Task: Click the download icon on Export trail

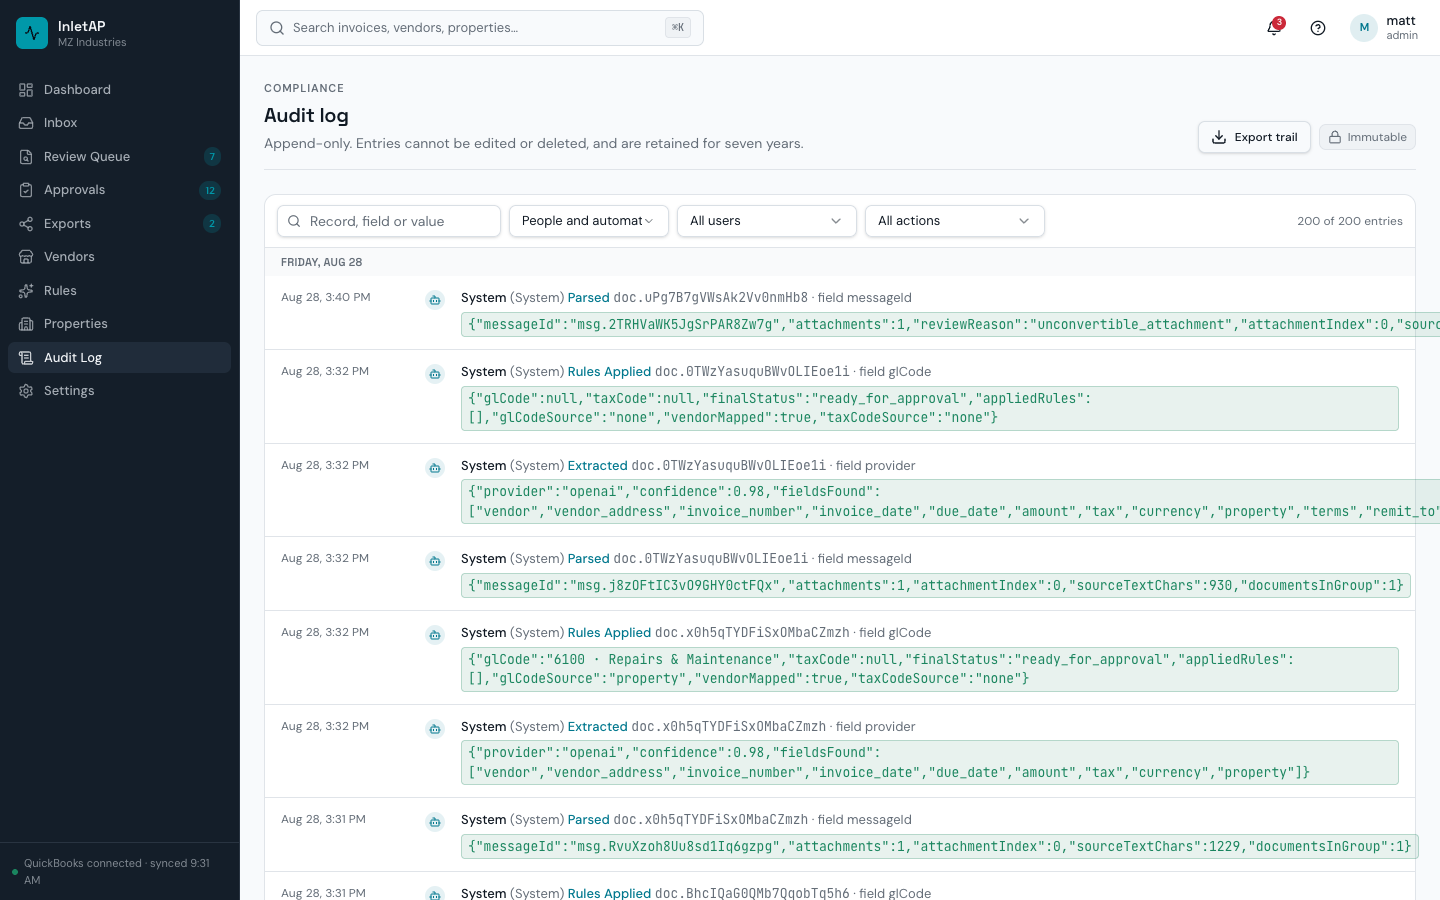Action: tap(1219, 137)
